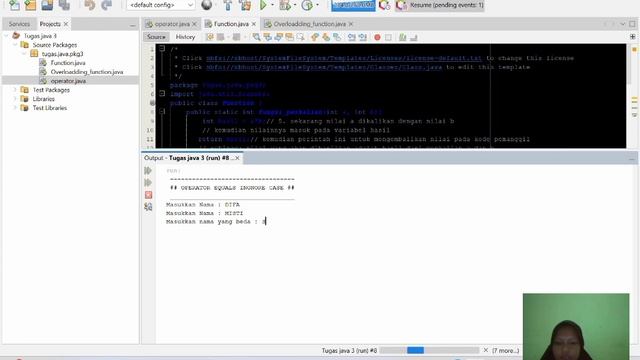Click the Shift Line Right icon

tap(362, 37)
